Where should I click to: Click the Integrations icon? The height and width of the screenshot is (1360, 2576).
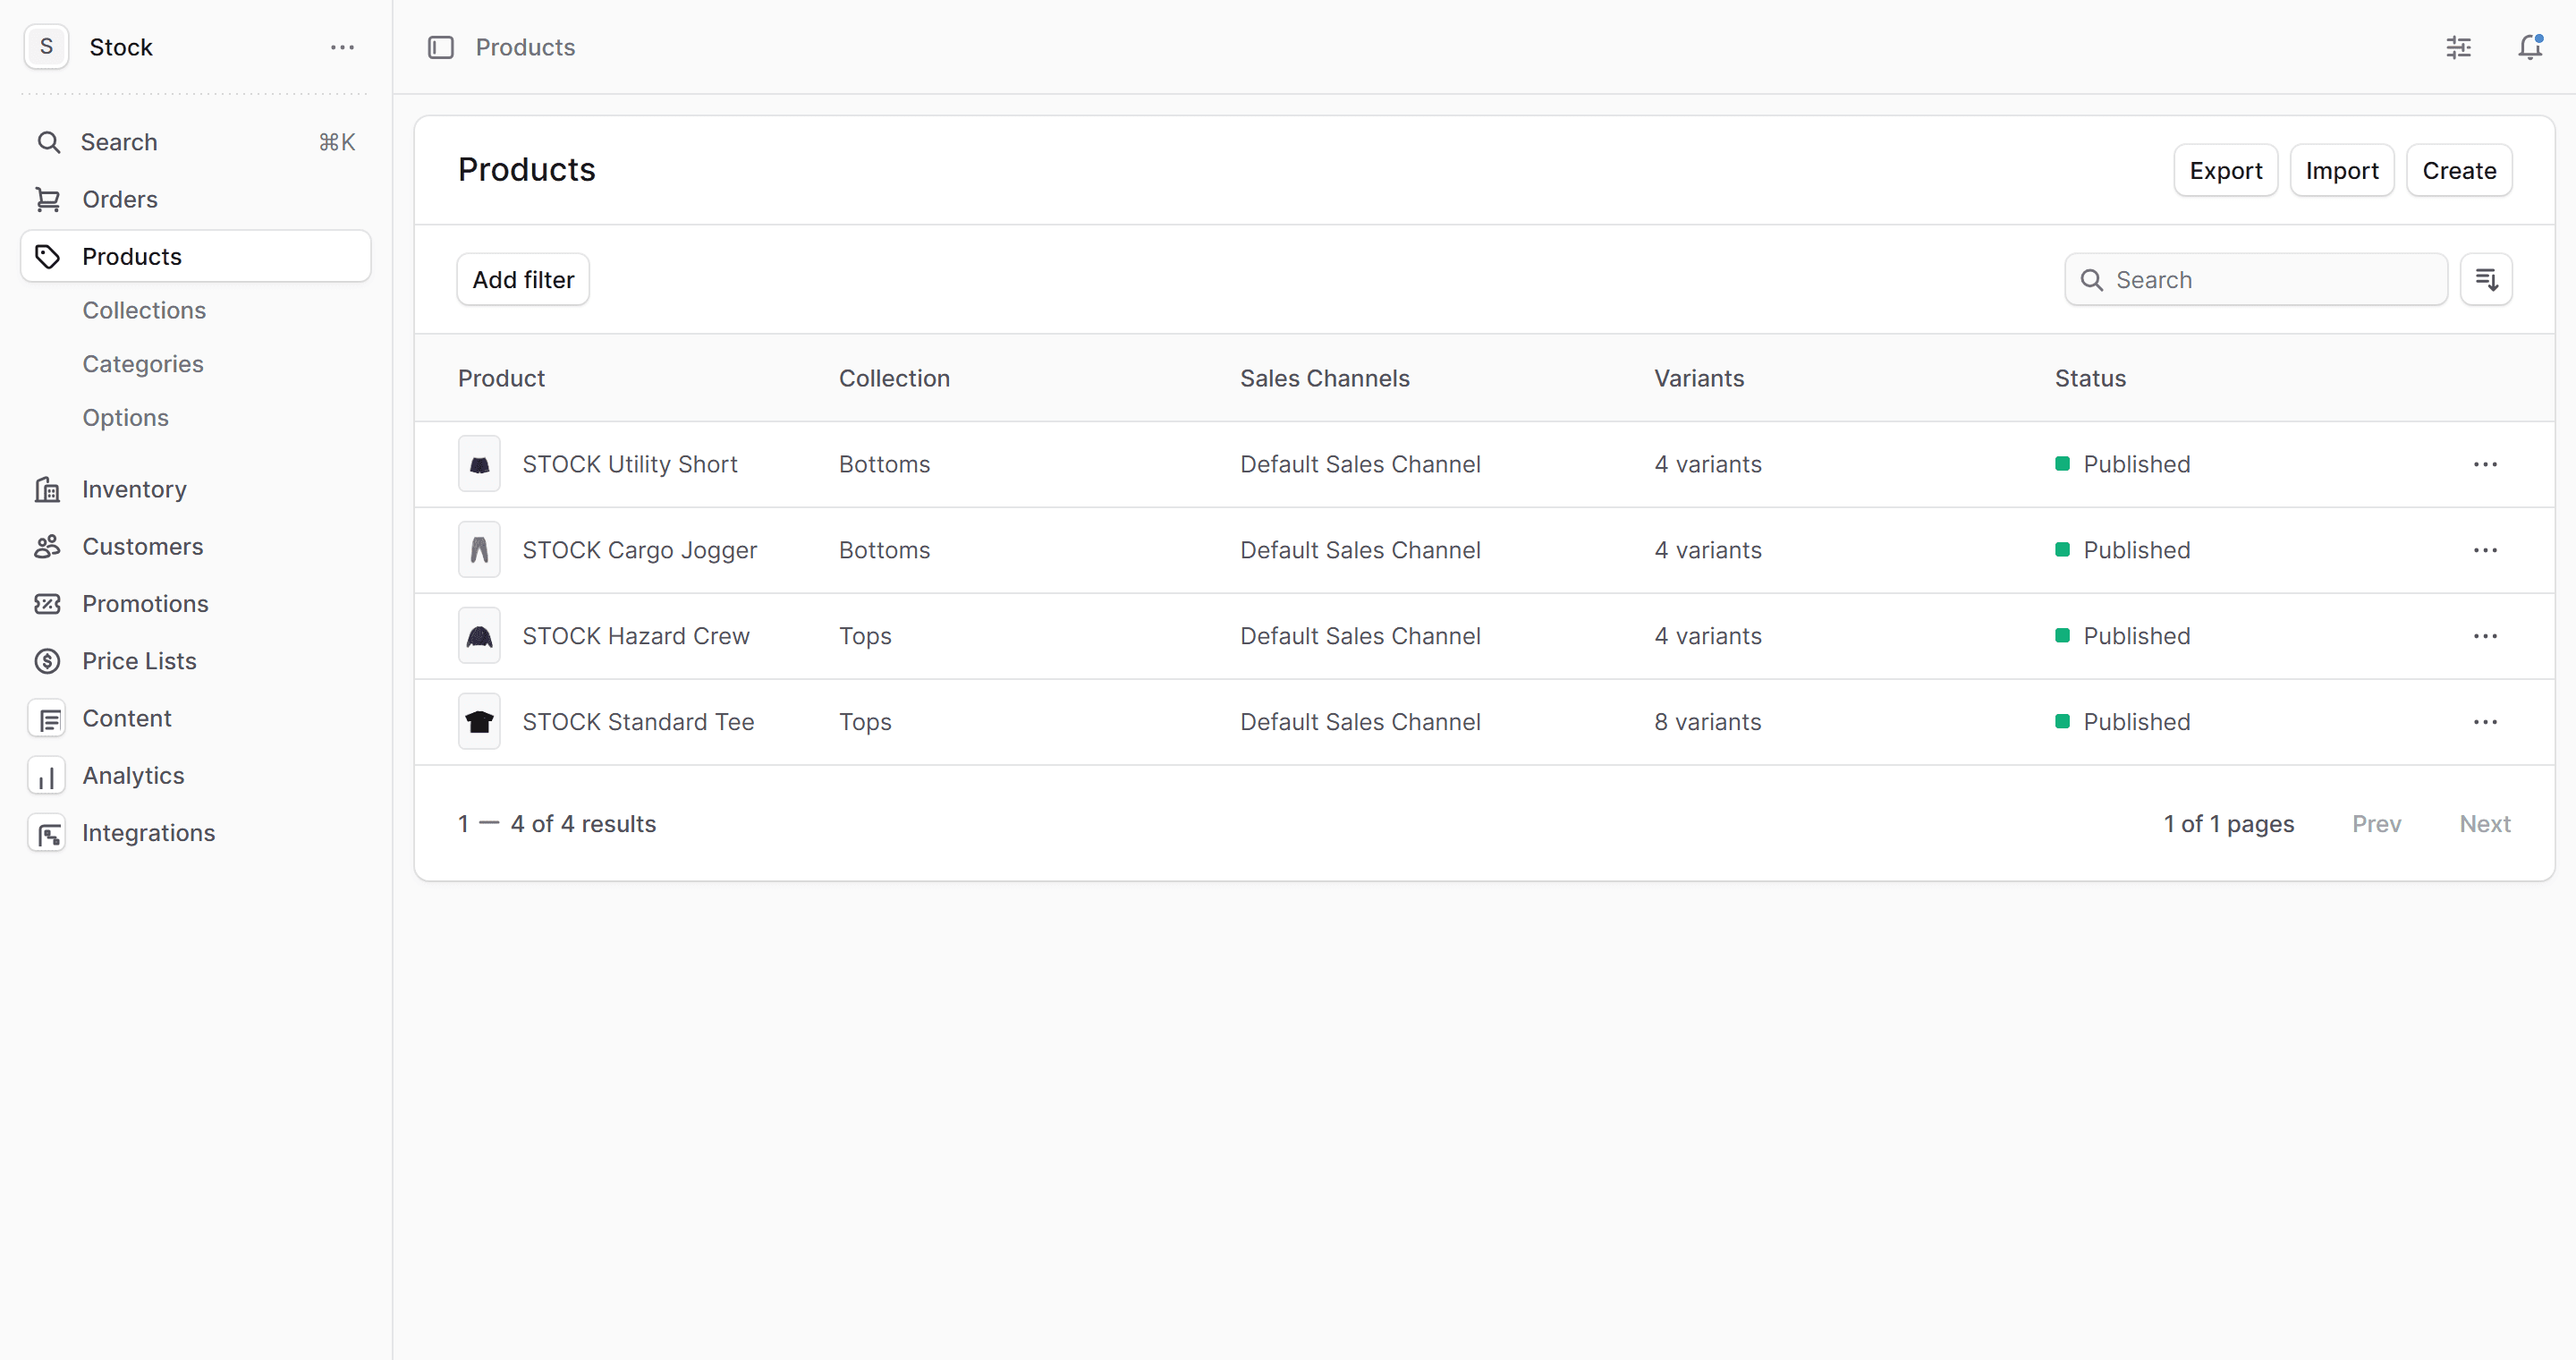coord(47,833)
